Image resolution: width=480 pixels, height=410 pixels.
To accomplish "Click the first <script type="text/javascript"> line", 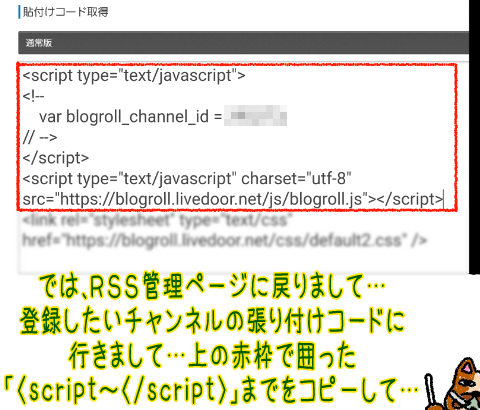I will 134,75.
